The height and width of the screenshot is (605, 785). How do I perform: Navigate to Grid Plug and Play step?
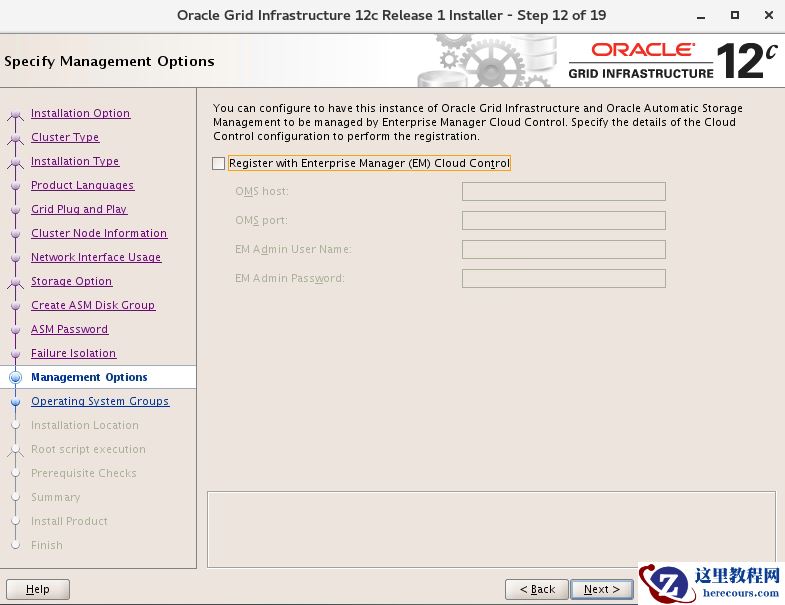pos(79,209)
